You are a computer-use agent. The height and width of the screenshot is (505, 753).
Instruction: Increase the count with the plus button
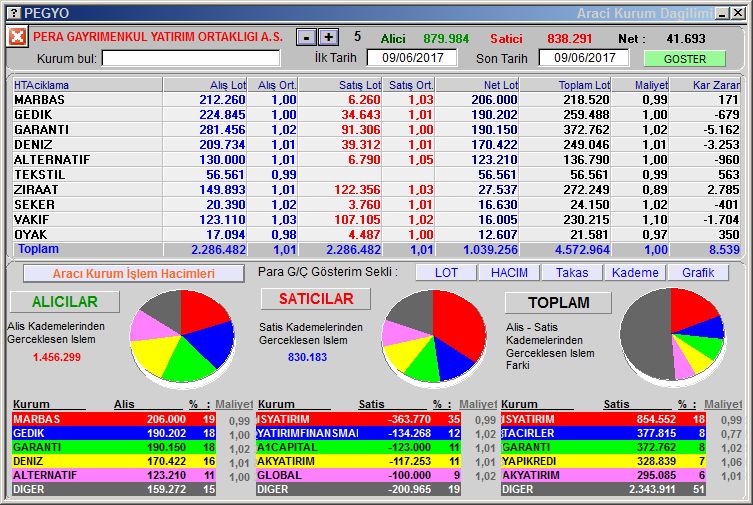328,37
